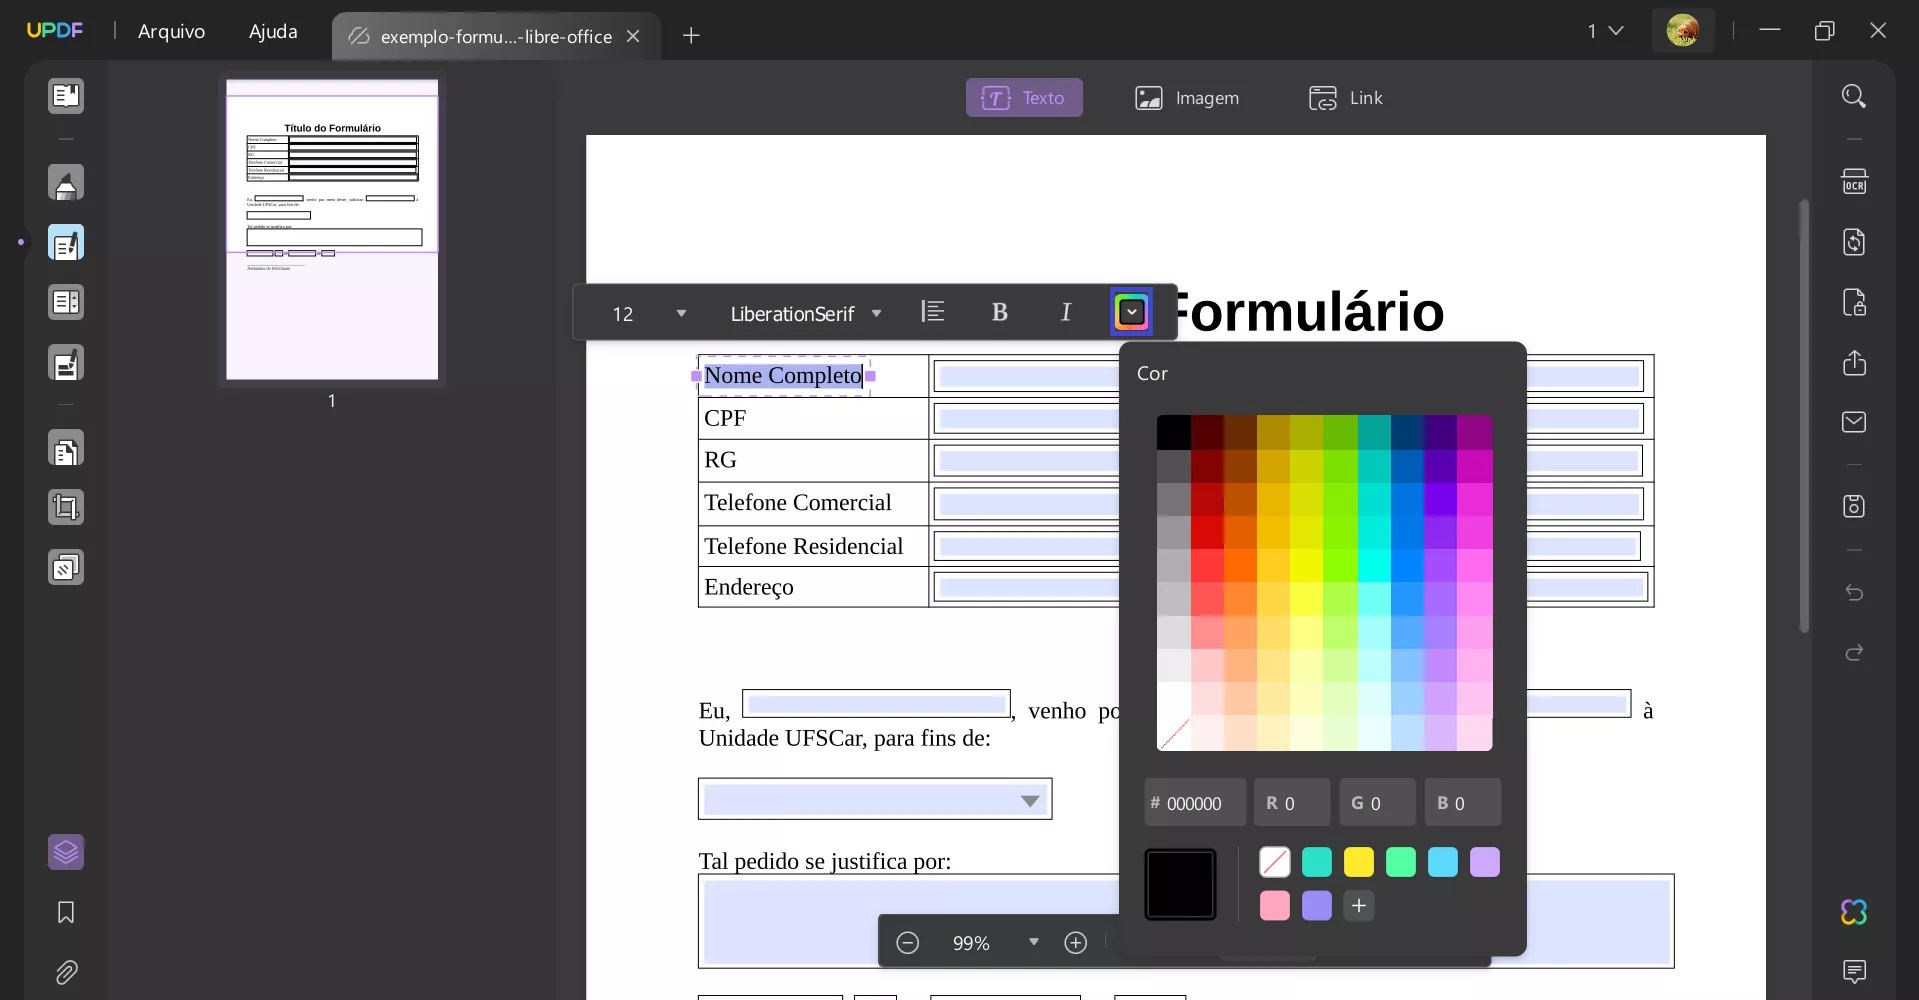Click the R value field
The height and width of the screenshot is (1000, 1919).
[1292, 802]
